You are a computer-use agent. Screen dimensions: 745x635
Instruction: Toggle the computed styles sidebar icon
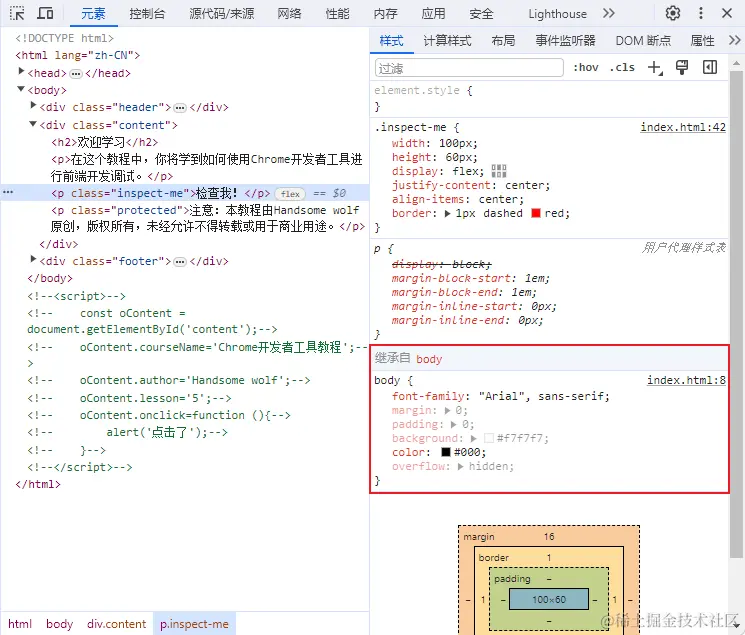coord(710,67)
